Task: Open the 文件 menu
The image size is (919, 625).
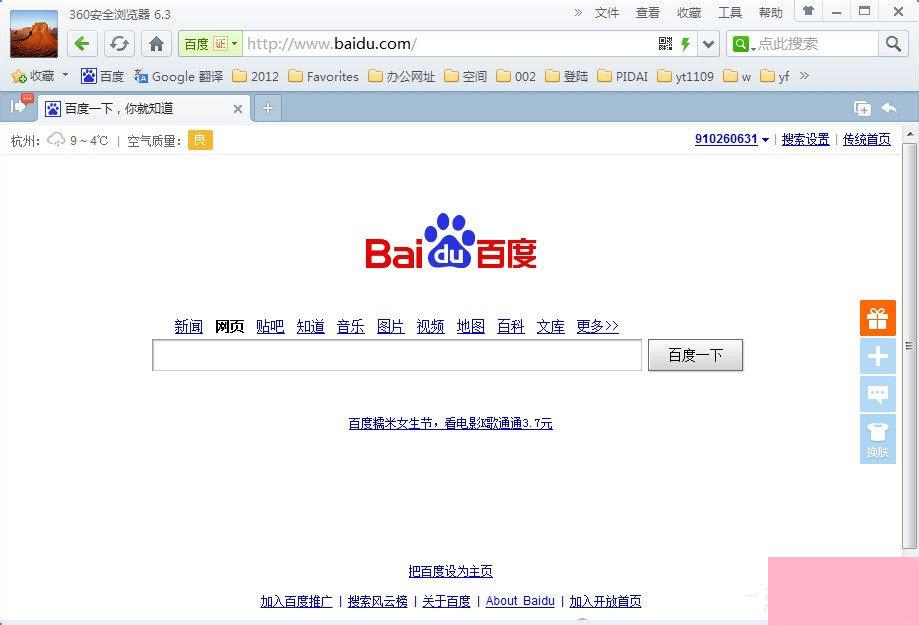Action: (x=607, y=13)
